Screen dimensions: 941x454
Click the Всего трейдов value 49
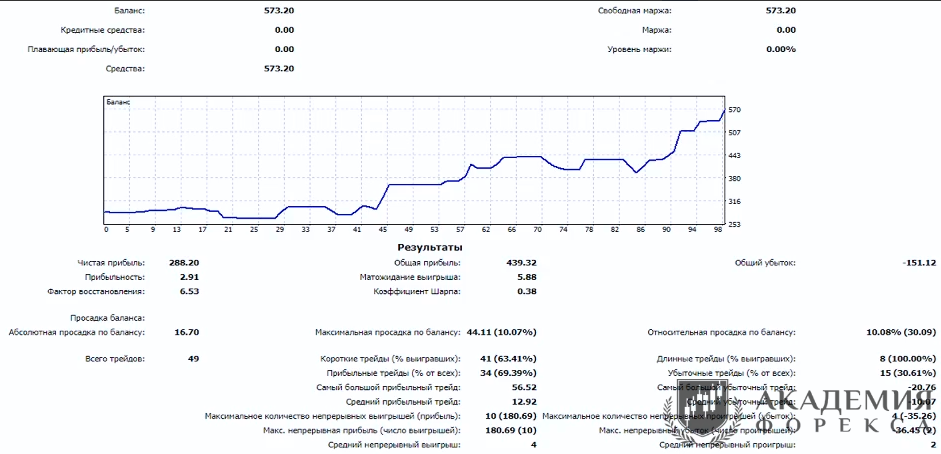click(x=194, y=358)
